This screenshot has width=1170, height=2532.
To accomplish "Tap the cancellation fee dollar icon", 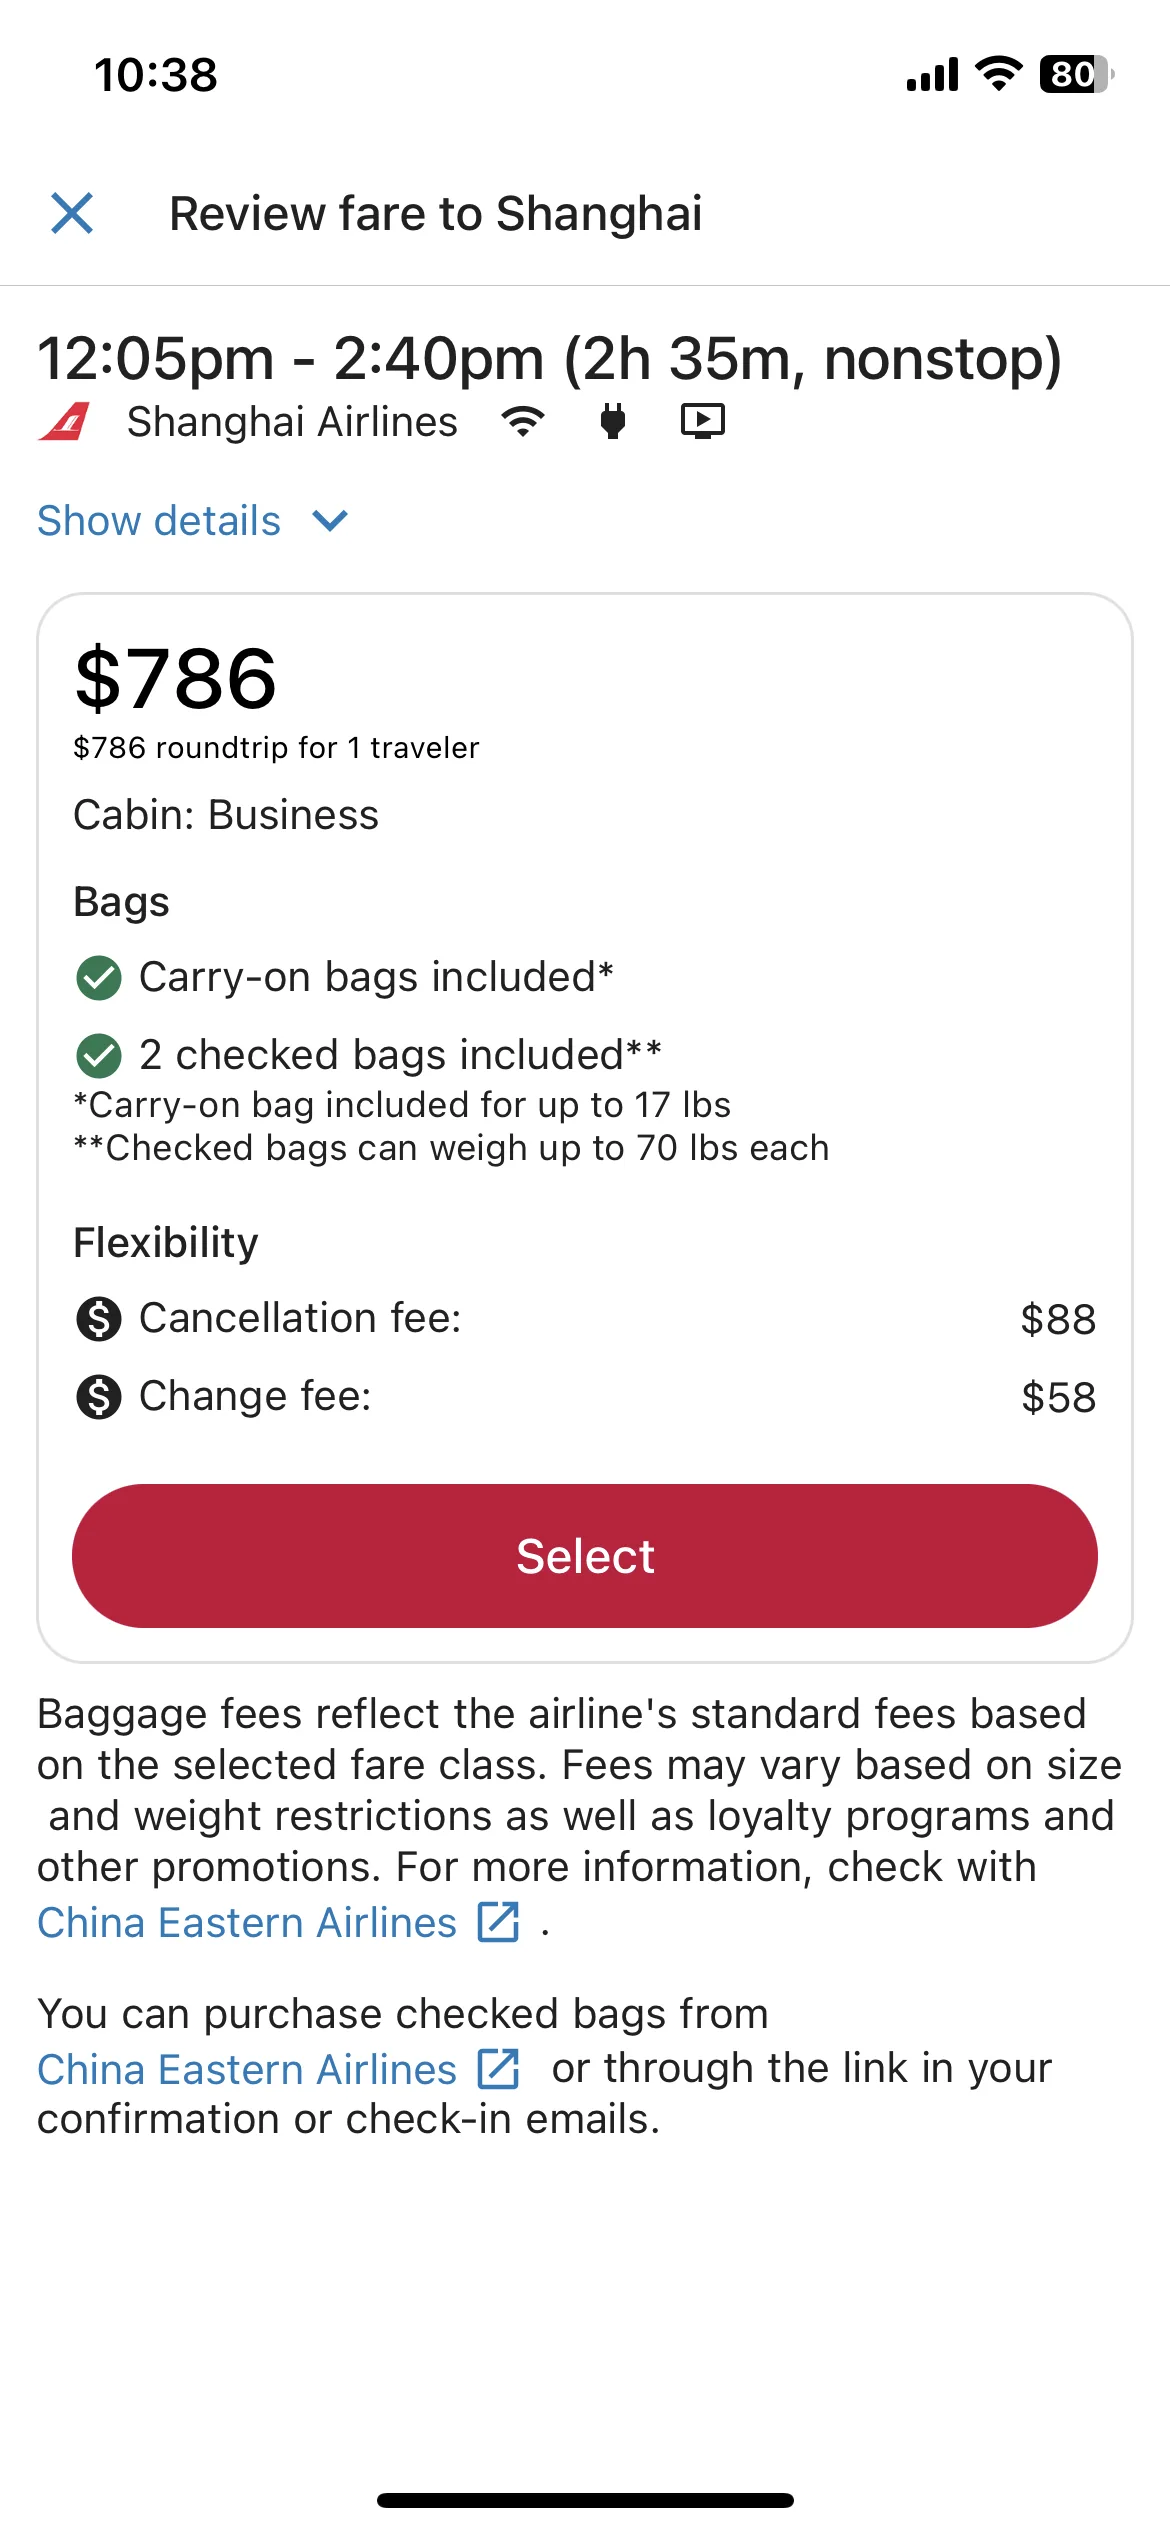I will pos(99,1318).
